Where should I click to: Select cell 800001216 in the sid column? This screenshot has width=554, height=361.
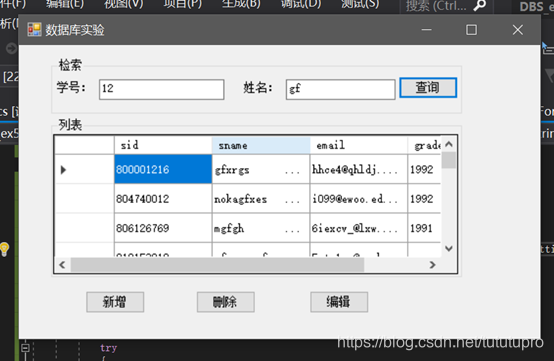click(x=163, y=169)
